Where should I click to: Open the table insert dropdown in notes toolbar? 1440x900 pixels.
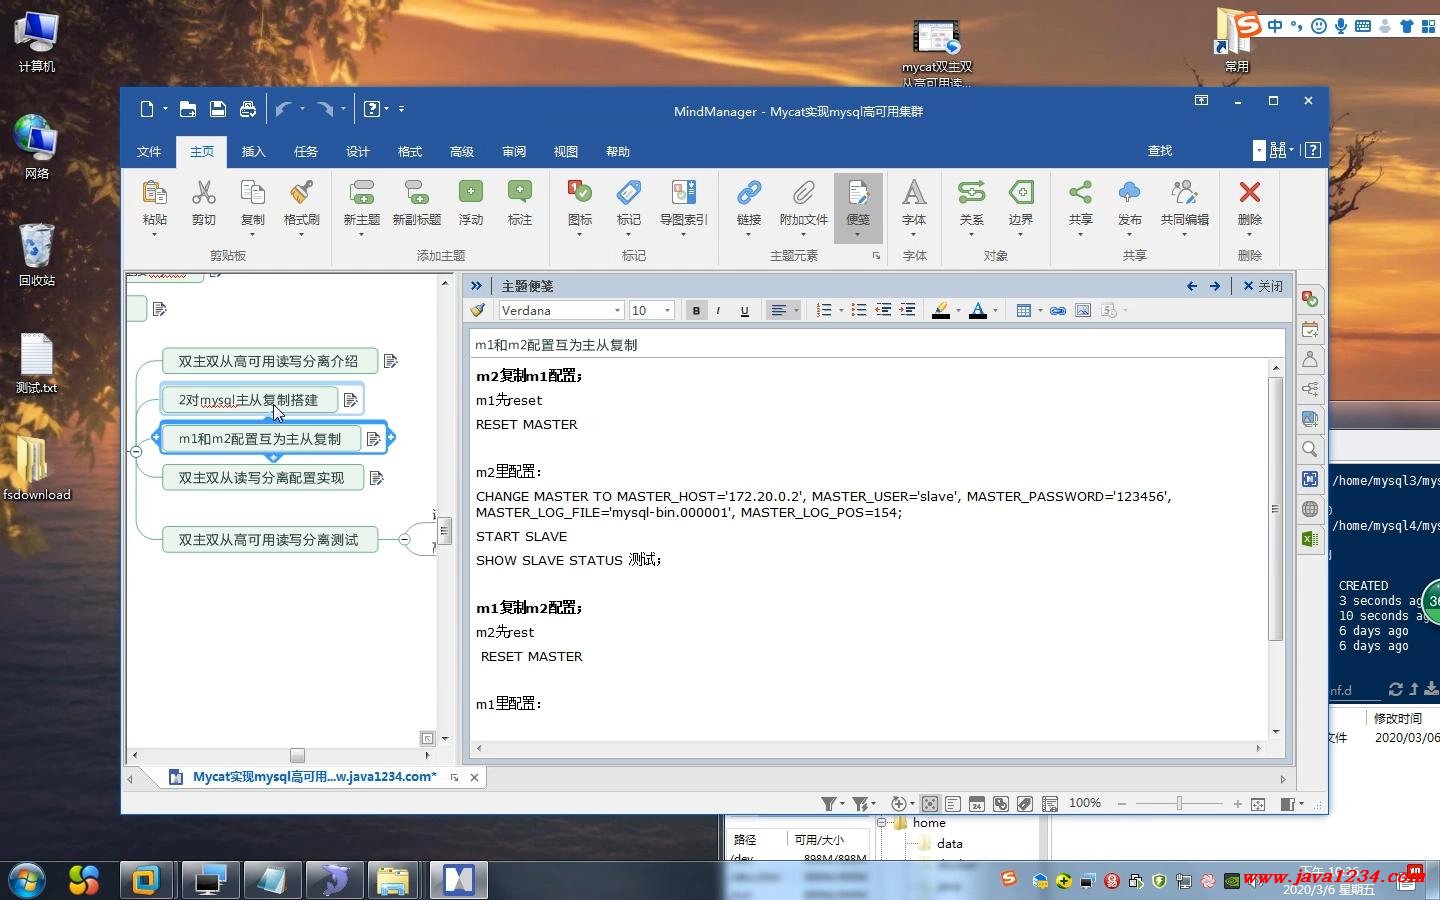pos(1040,310)
